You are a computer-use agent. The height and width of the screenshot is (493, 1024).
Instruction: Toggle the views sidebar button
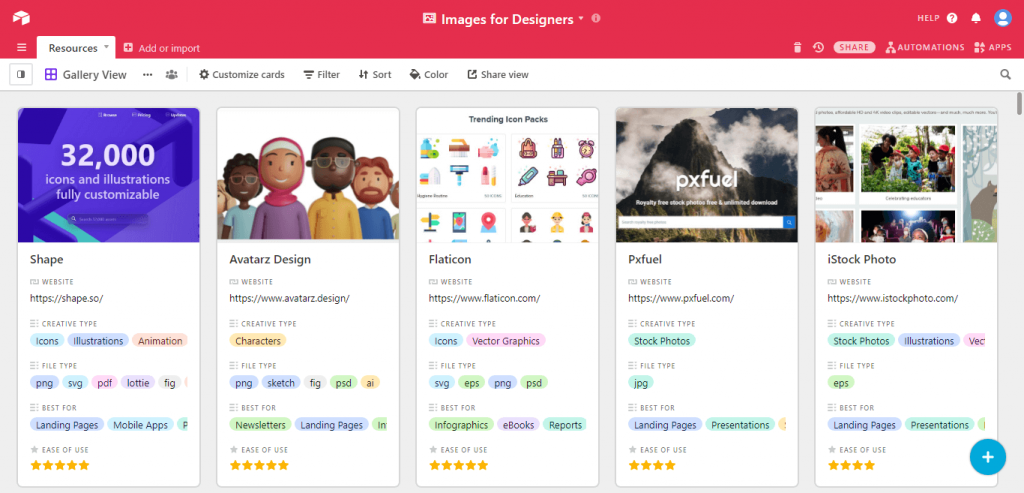pos(21,74)
